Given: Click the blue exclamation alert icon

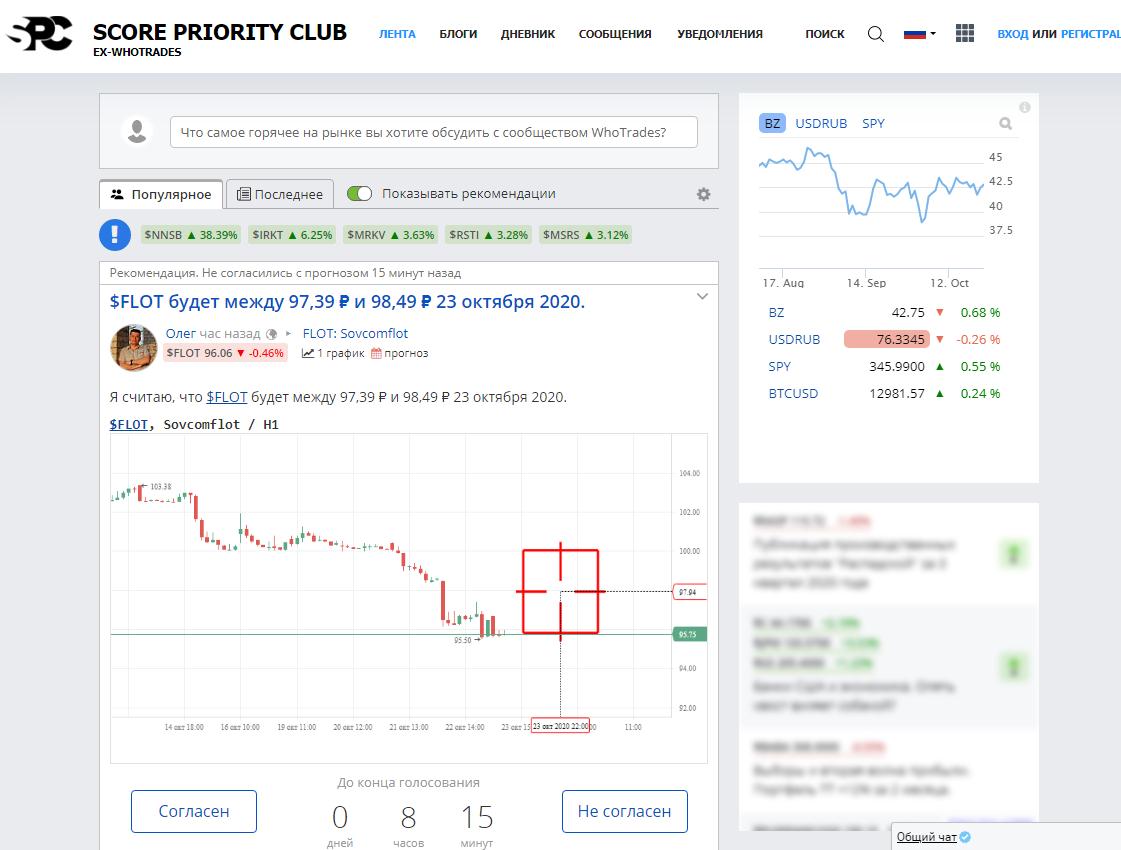Looking at the screenshot, I should 115,235.
